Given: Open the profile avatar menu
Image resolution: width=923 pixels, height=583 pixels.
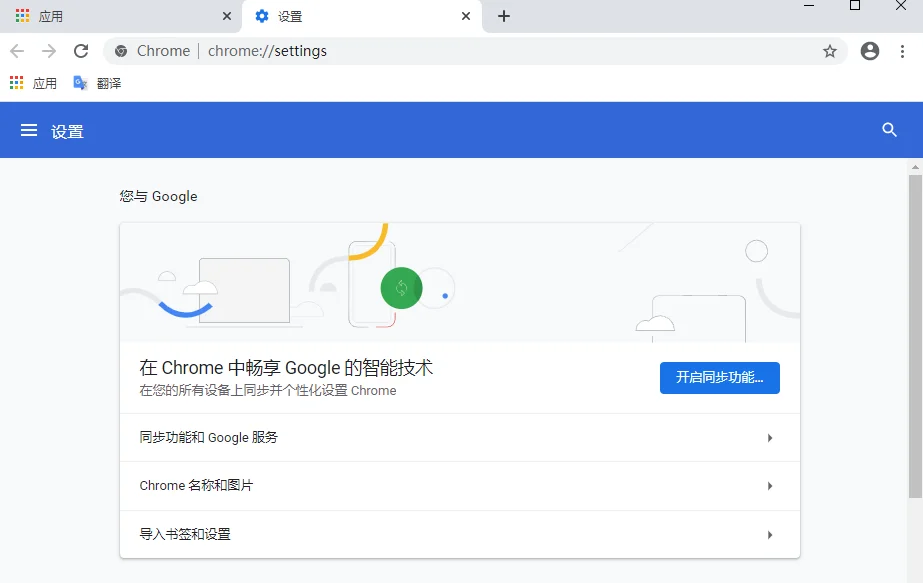Looking at the screenshot, I should click(x=869, y=51).
